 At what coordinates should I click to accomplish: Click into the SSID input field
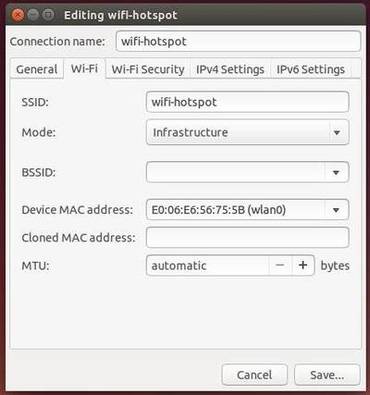[248, 102]
